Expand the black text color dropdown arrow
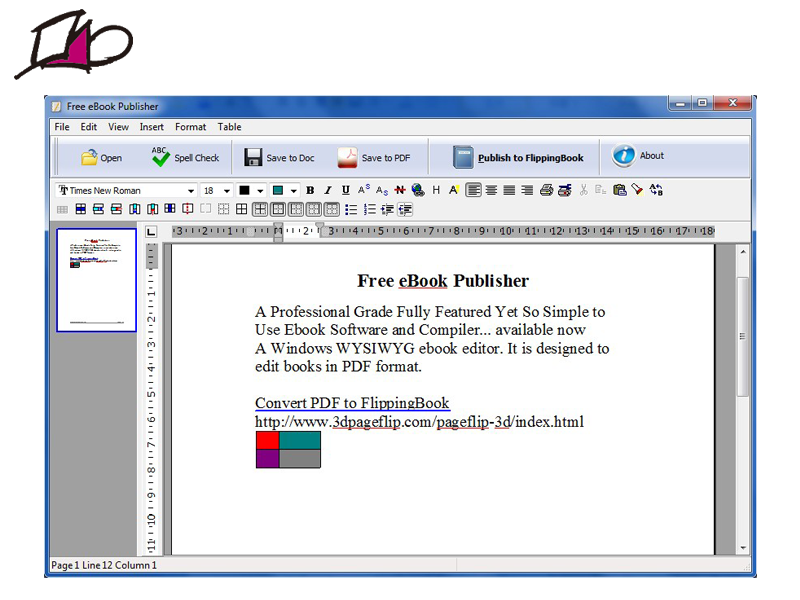The height and width of the screenshot is (600, 800). point(260,191)
